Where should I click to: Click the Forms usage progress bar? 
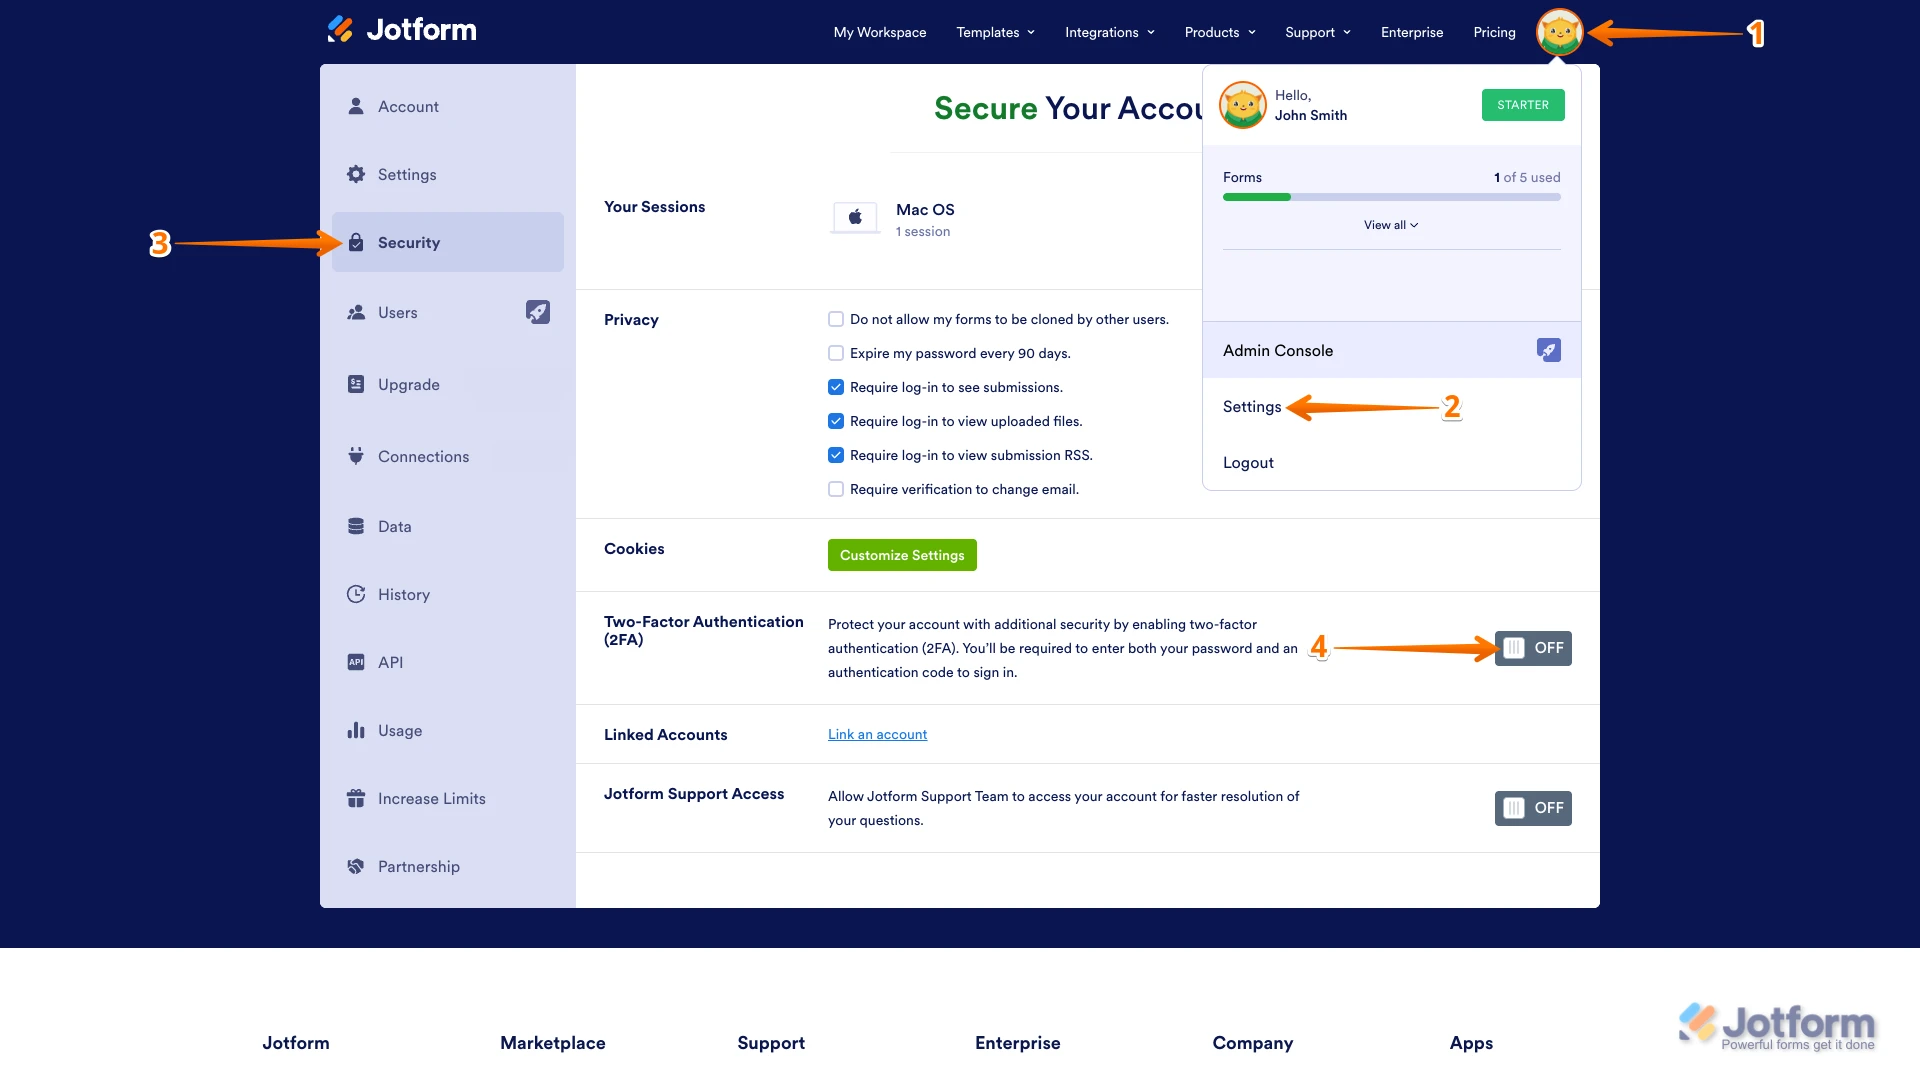pos(1391,197)
